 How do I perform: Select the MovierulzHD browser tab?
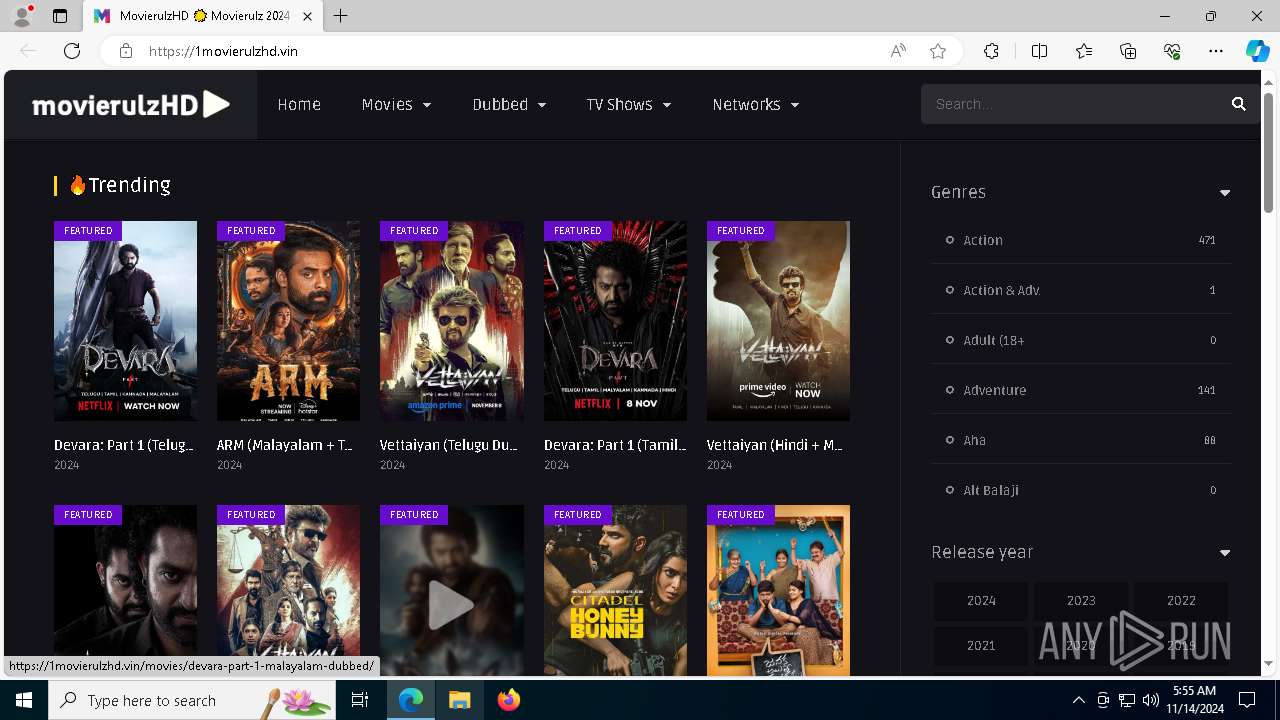click(x=203, y=16)
